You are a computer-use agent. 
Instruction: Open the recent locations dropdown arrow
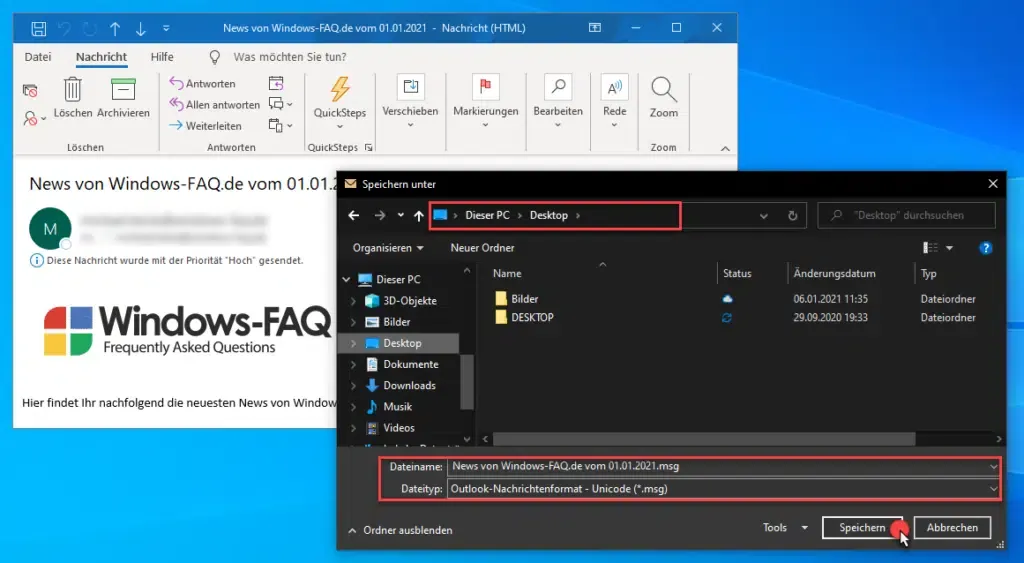[400, 216]
